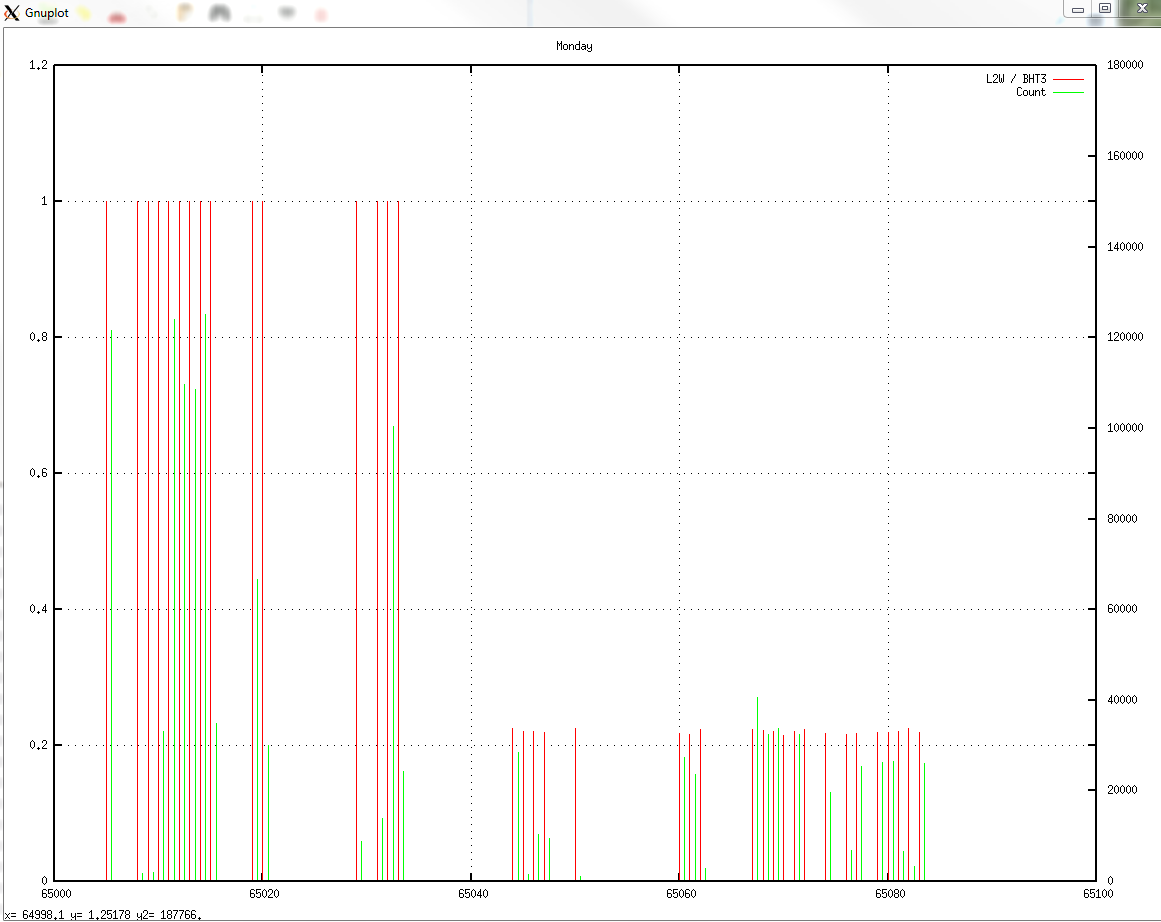The image size is (1161, 922).
Task: Click the mouse coordinates readout in the status bar
Action: (103, 915)
